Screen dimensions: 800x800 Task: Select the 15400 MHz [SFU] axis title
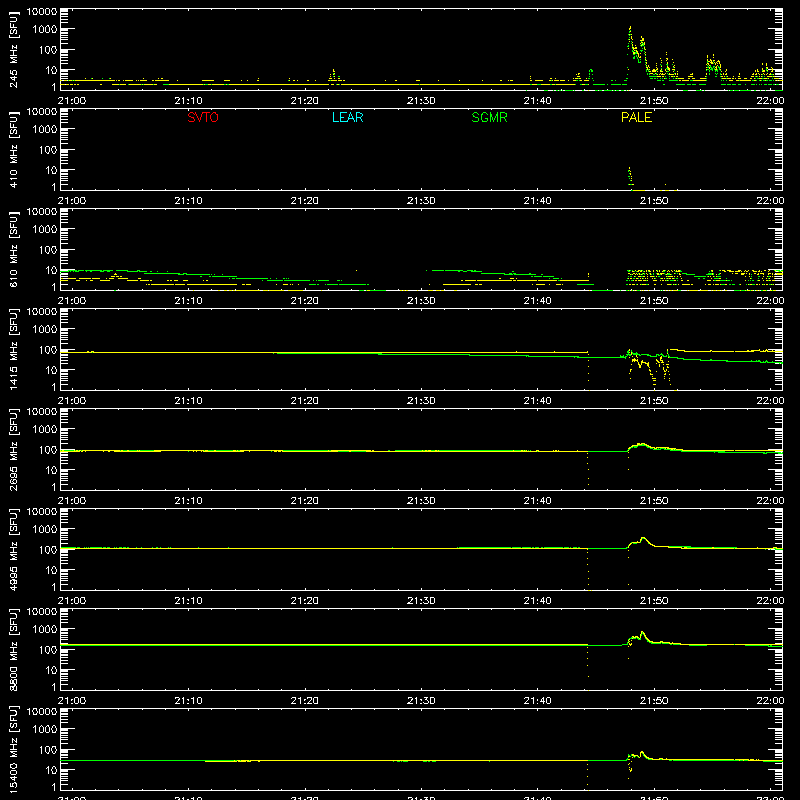click(14, 749)
